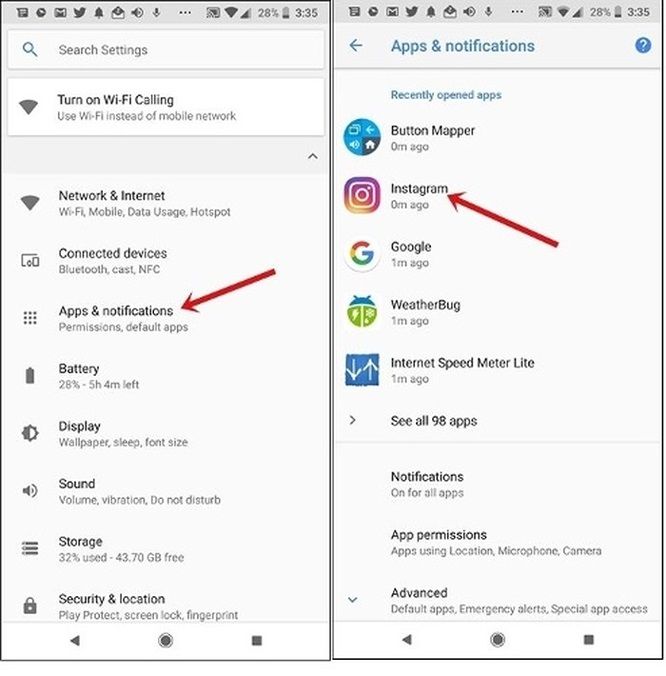Image resolution: width=666 pixels, height=676 pixels.
Task: Tap the Storage icon
Action: pos(30,548)
